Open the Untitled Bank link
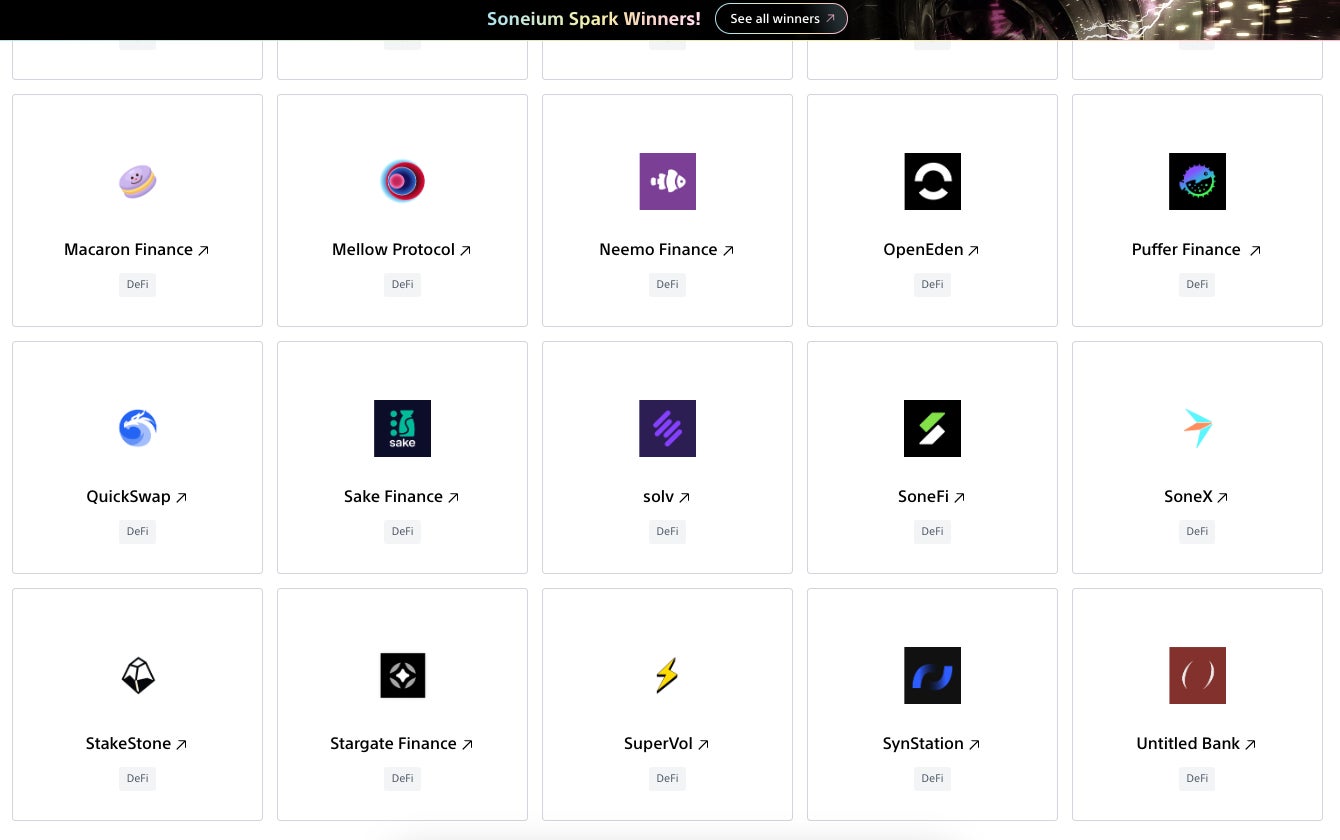This screenshot has height=840, width=1340. click(x=1197, y=744)
